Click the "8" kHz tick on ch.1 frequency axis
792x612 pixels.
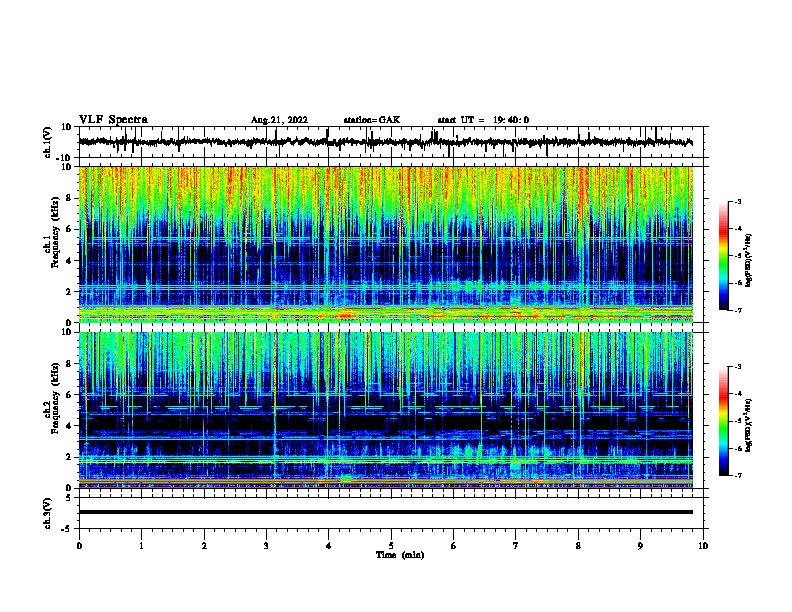click(x=70, y=198)
